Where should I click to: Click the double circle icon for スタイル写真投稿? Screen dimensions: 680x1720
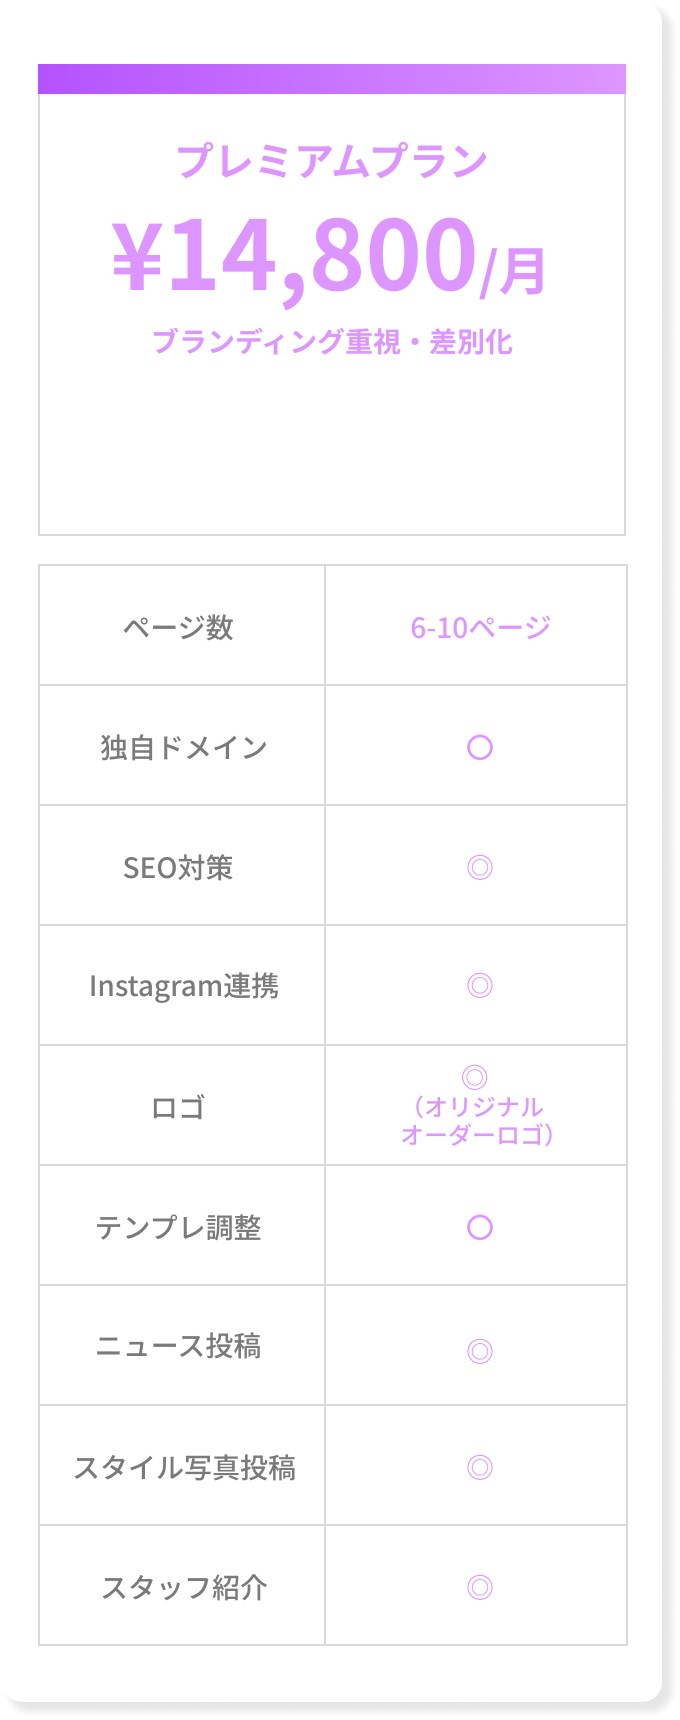click(480, 1467)
